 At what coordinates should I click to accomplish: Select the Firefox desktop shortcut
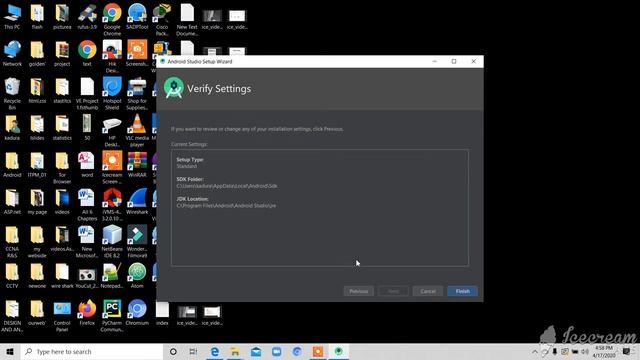pos(87,313)
